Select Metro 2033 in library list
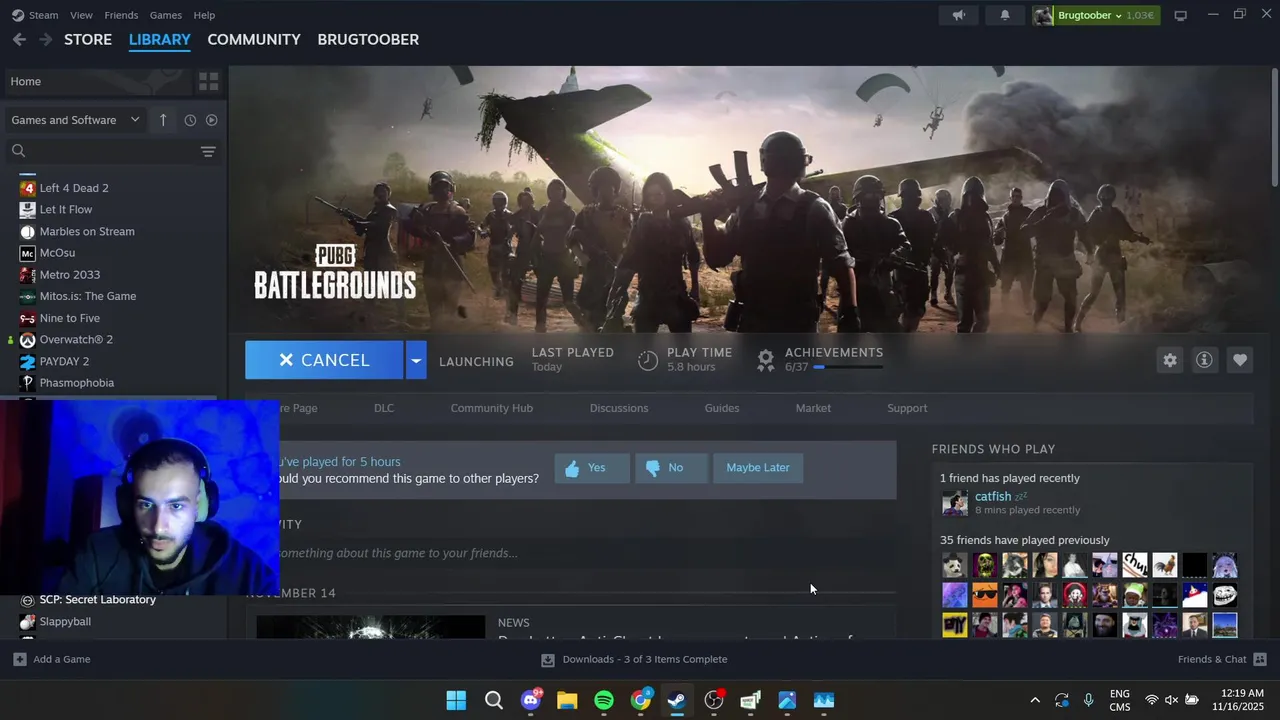Image resolution: width=1280 pixels, height=720 pixels. (x=69, y=275)
